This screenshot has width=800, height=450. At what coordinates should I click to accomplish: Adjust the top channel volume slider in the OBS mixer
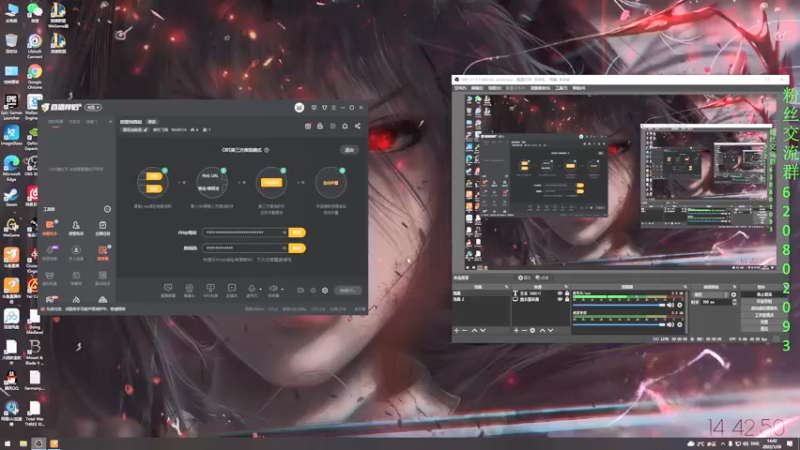pos(619,305)
